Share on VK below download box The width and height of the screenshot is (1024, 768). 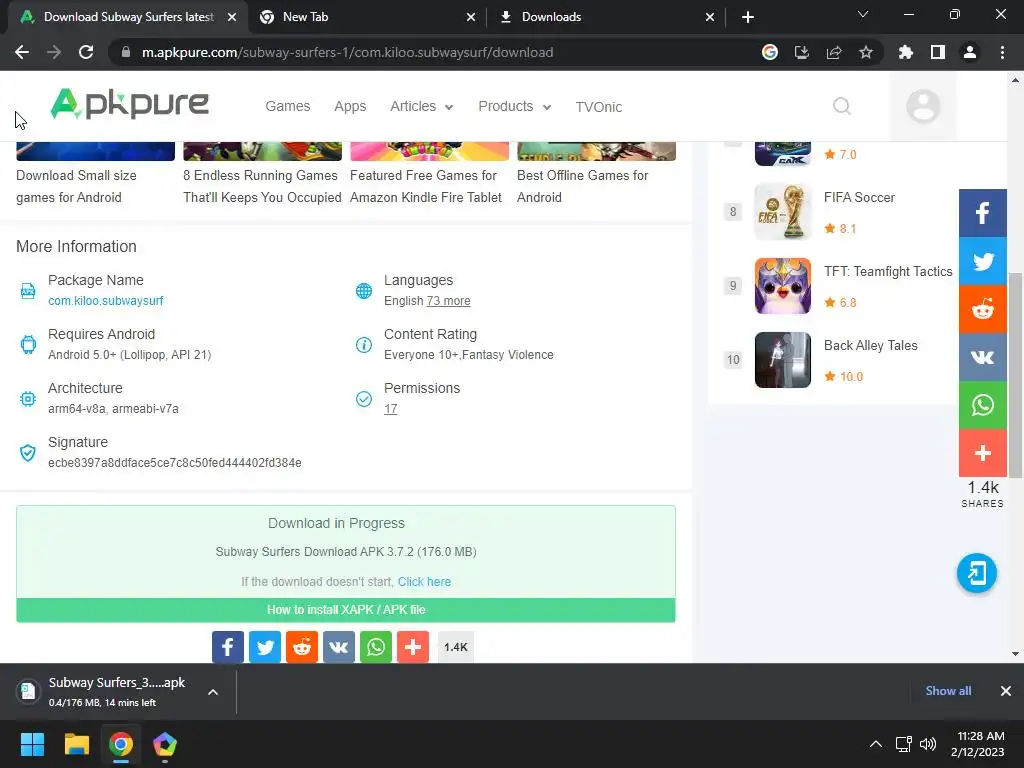[x=339, y=647]
